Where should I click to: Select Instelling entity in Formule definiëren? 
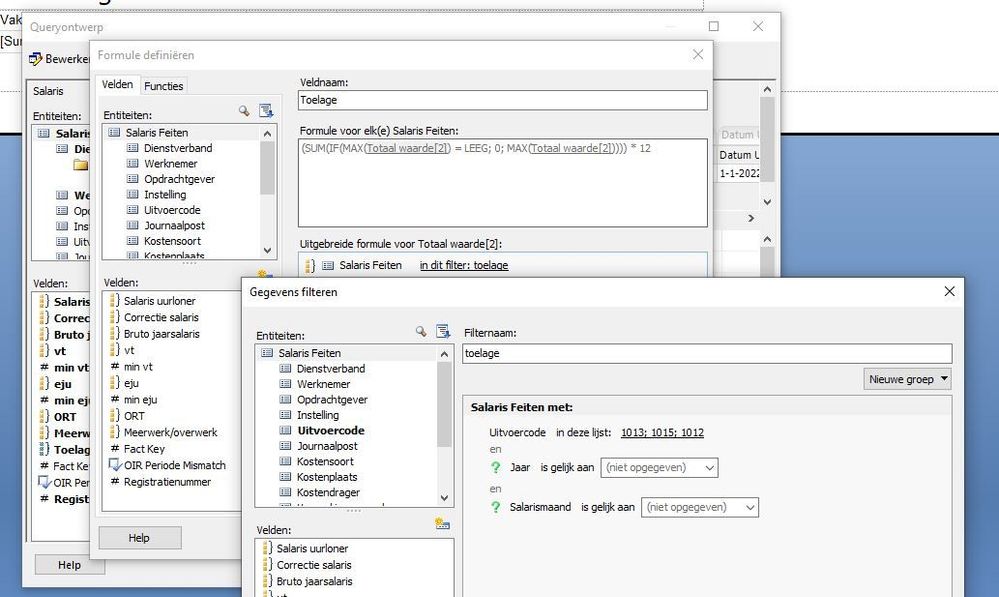(x=165, y=194)
